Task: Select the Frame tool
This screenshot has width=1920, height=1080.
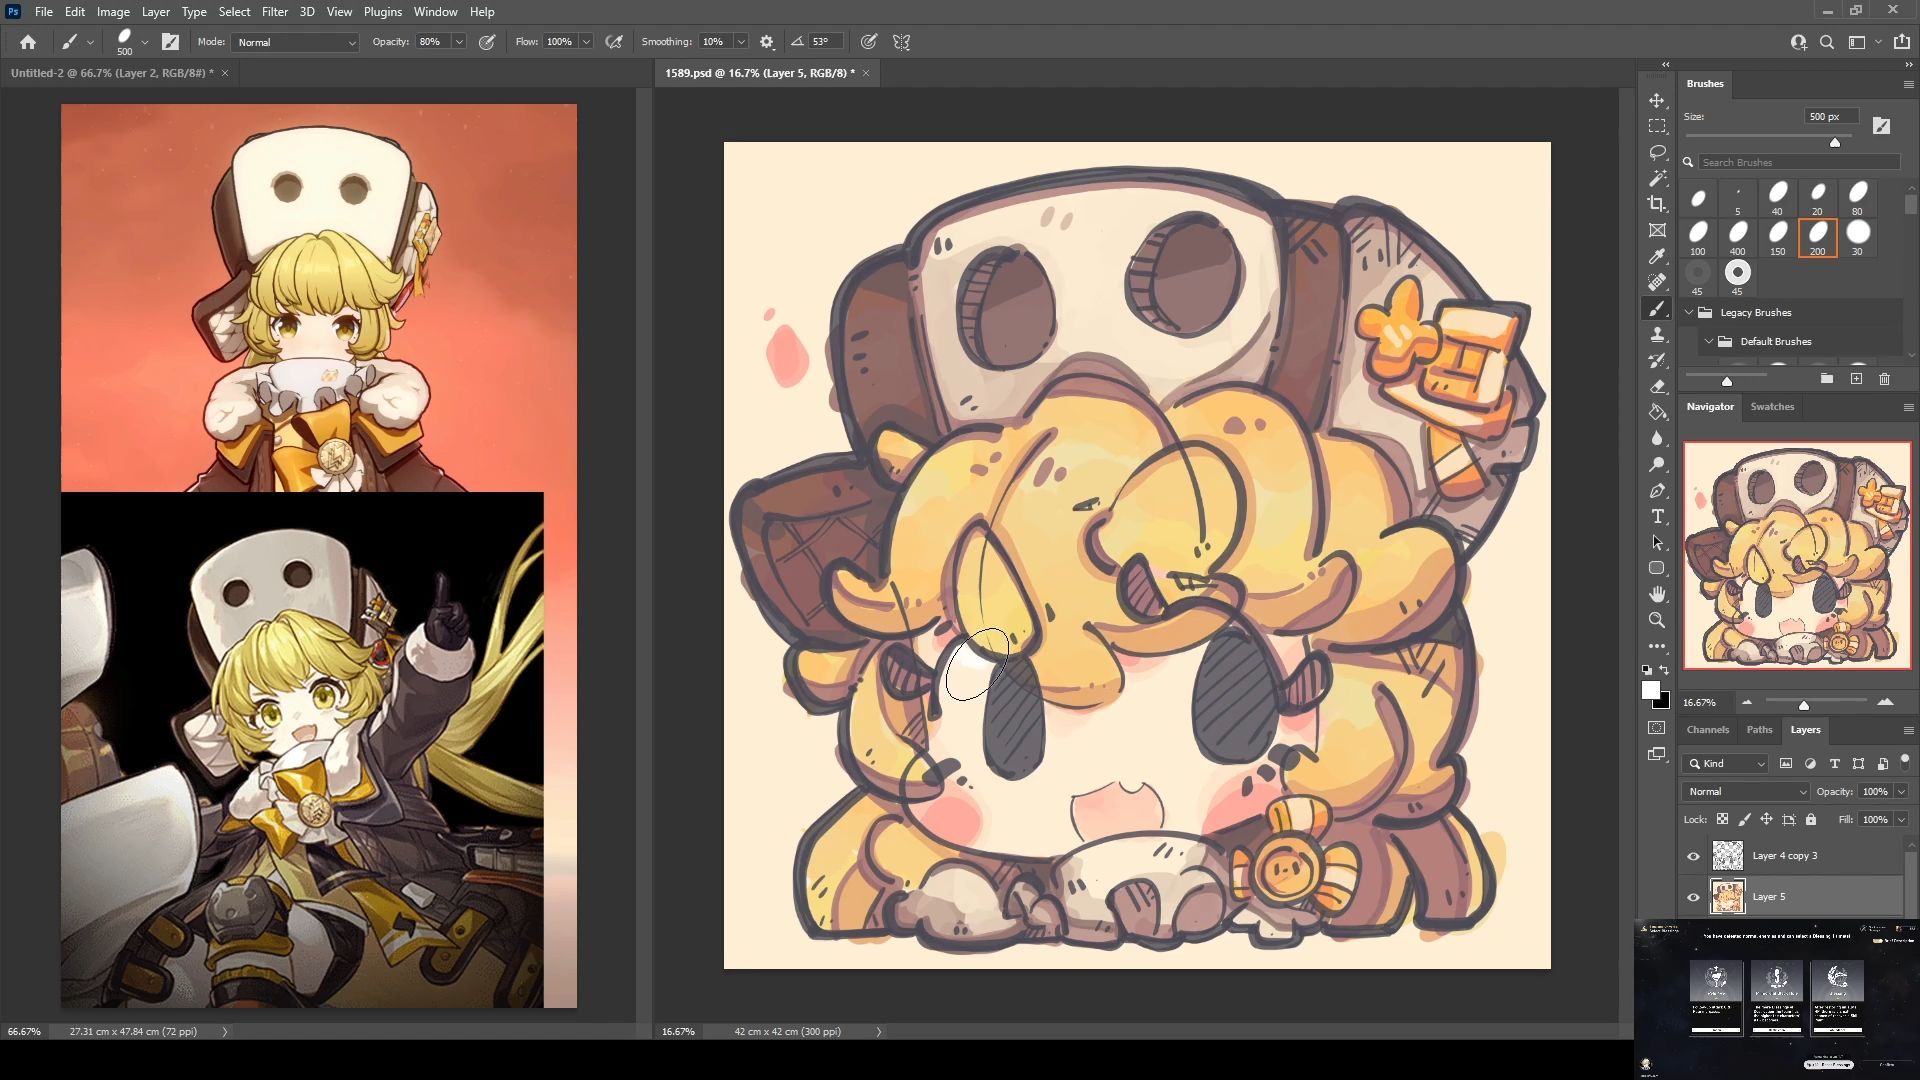Action: pos(1657,230)
